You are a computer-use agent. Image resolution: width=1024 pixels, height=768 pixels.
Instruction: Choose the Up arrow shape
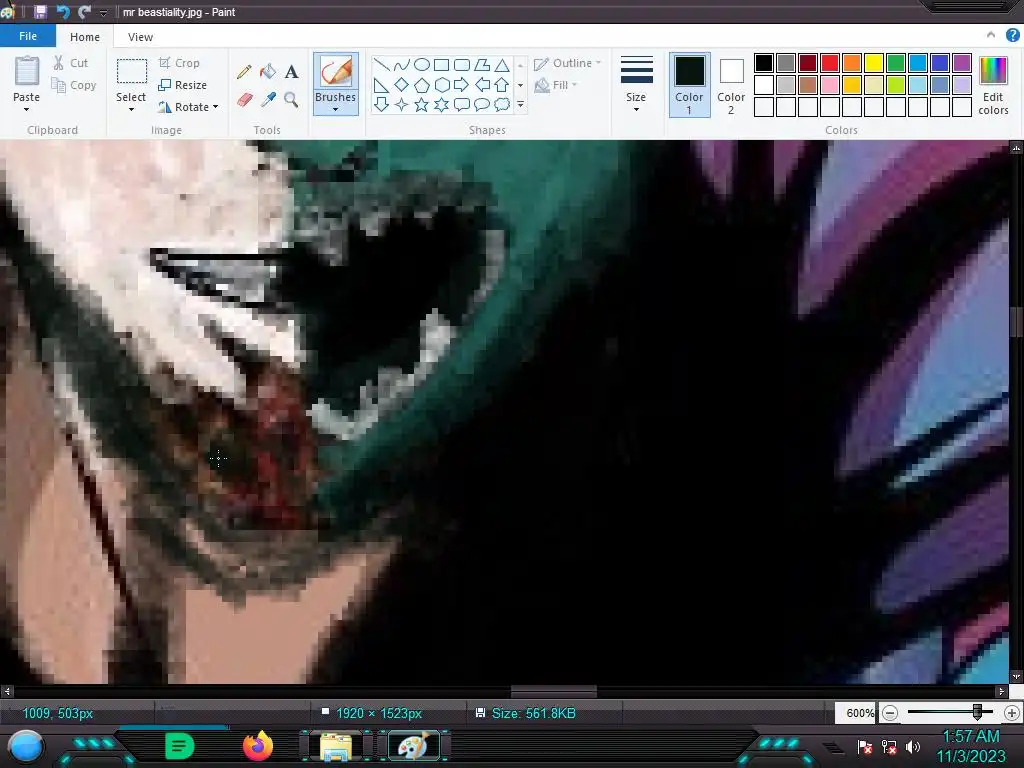pyautogui.click(x=502, y=85)
